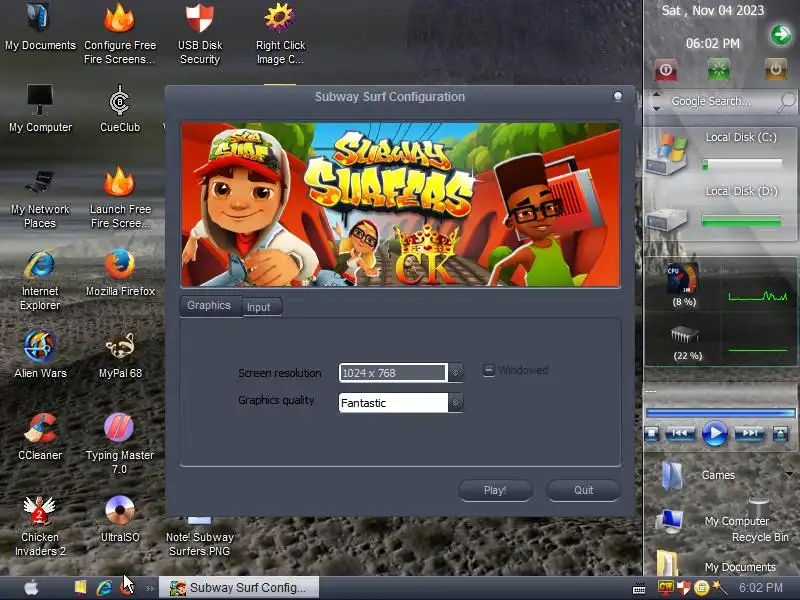Click the taskbar clock 6:02 PM
The width and height of the screenshot is (800, 600).
click(x=761, y=588)
